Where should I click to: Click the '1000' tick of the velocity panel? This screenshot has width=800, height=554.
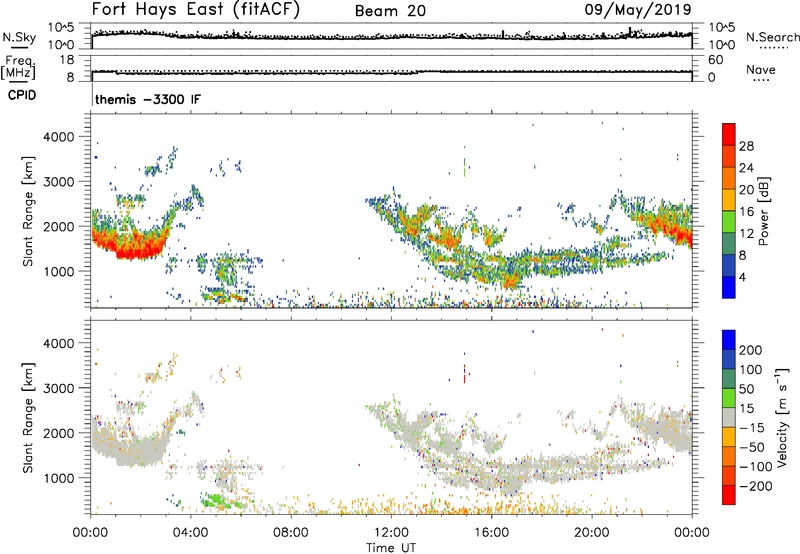[59, 478]
